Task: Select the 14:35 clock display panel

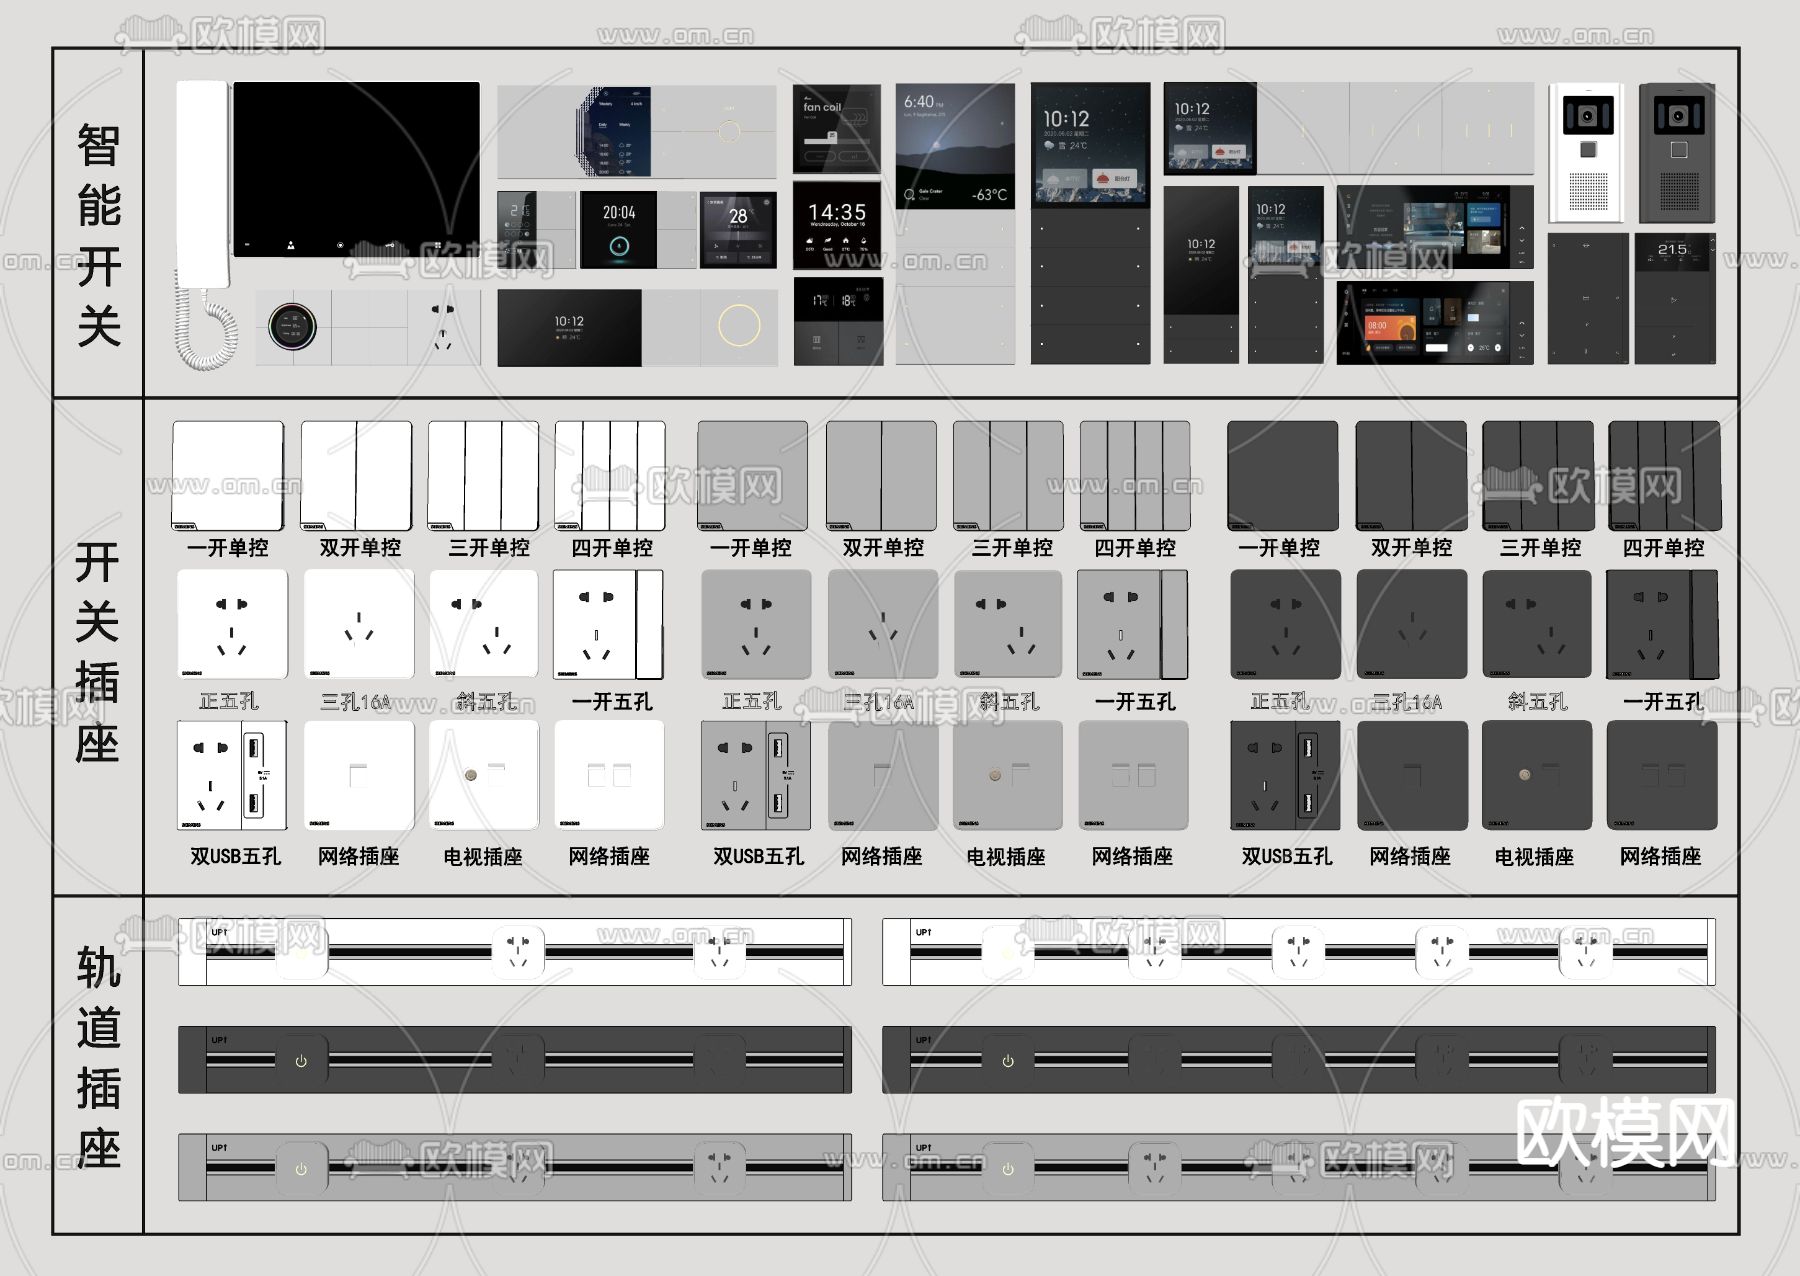Action: 837,225
